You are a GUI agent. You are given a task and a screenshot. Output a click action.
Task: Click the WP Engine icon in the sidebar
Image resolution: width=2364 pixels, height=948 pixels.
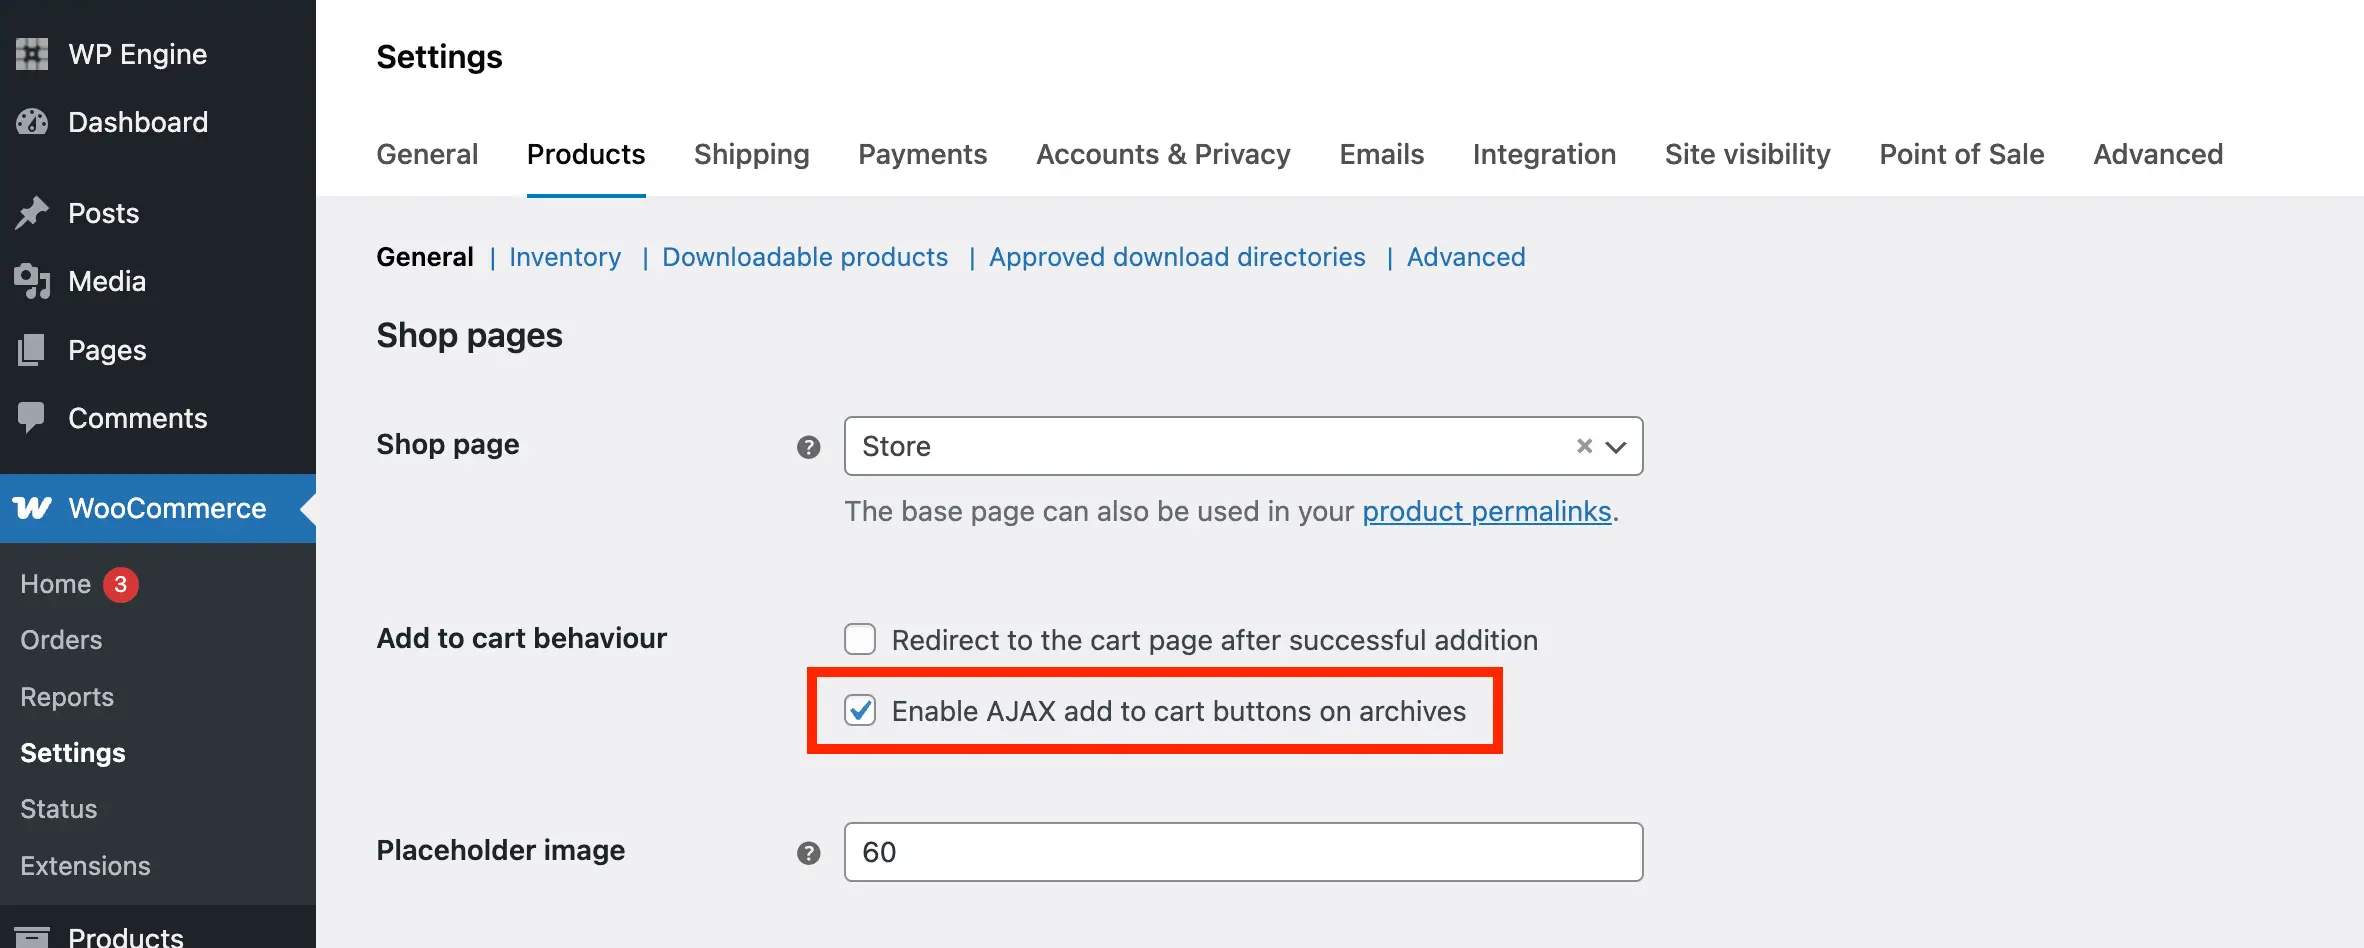coord(31,53)
